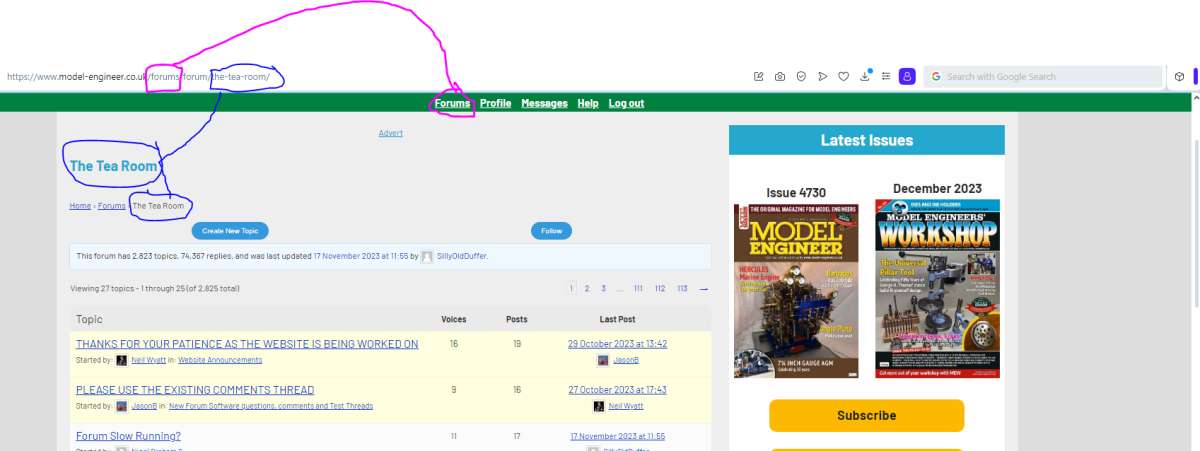Click the Topic column header
The height and width of the screenshot is (451, 1200).
tap(89, 319)
